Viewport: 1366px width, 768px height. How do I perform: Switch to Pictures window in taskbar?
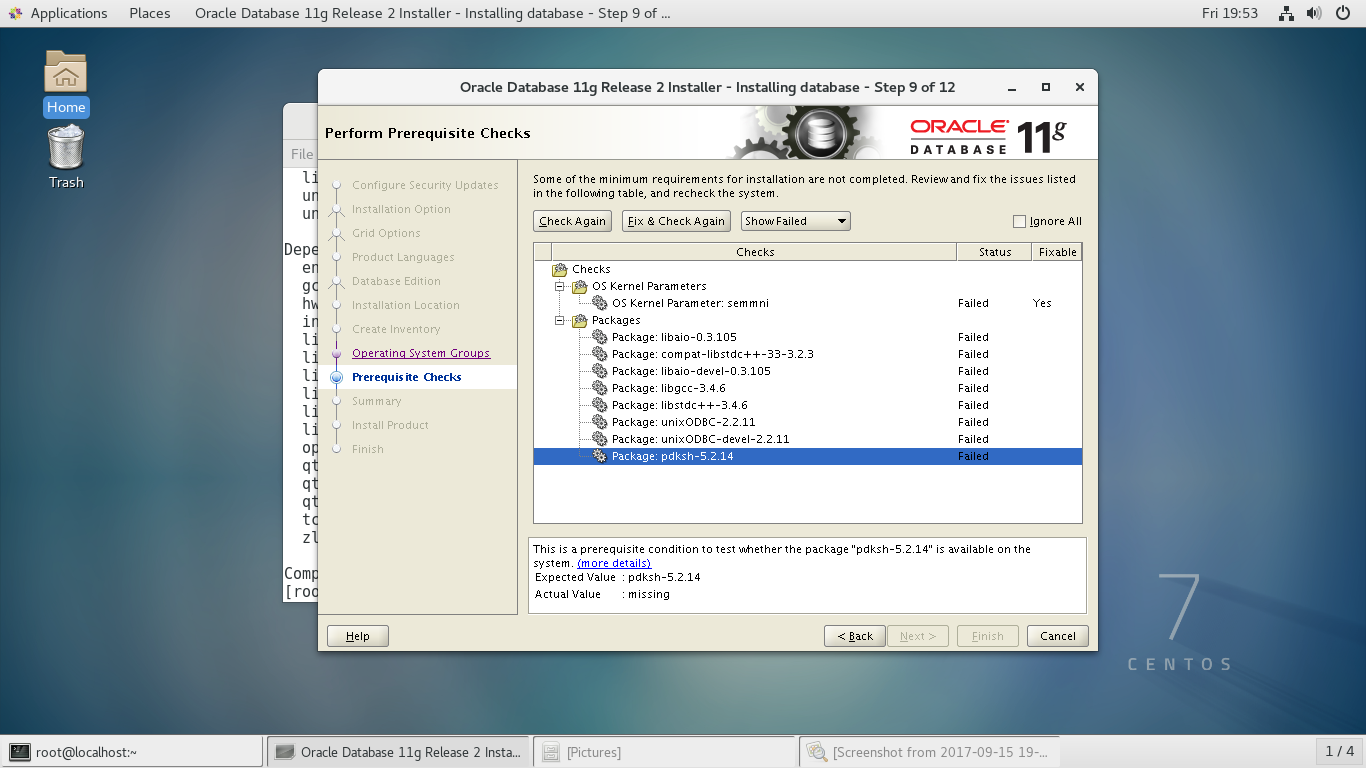[665, 752]
